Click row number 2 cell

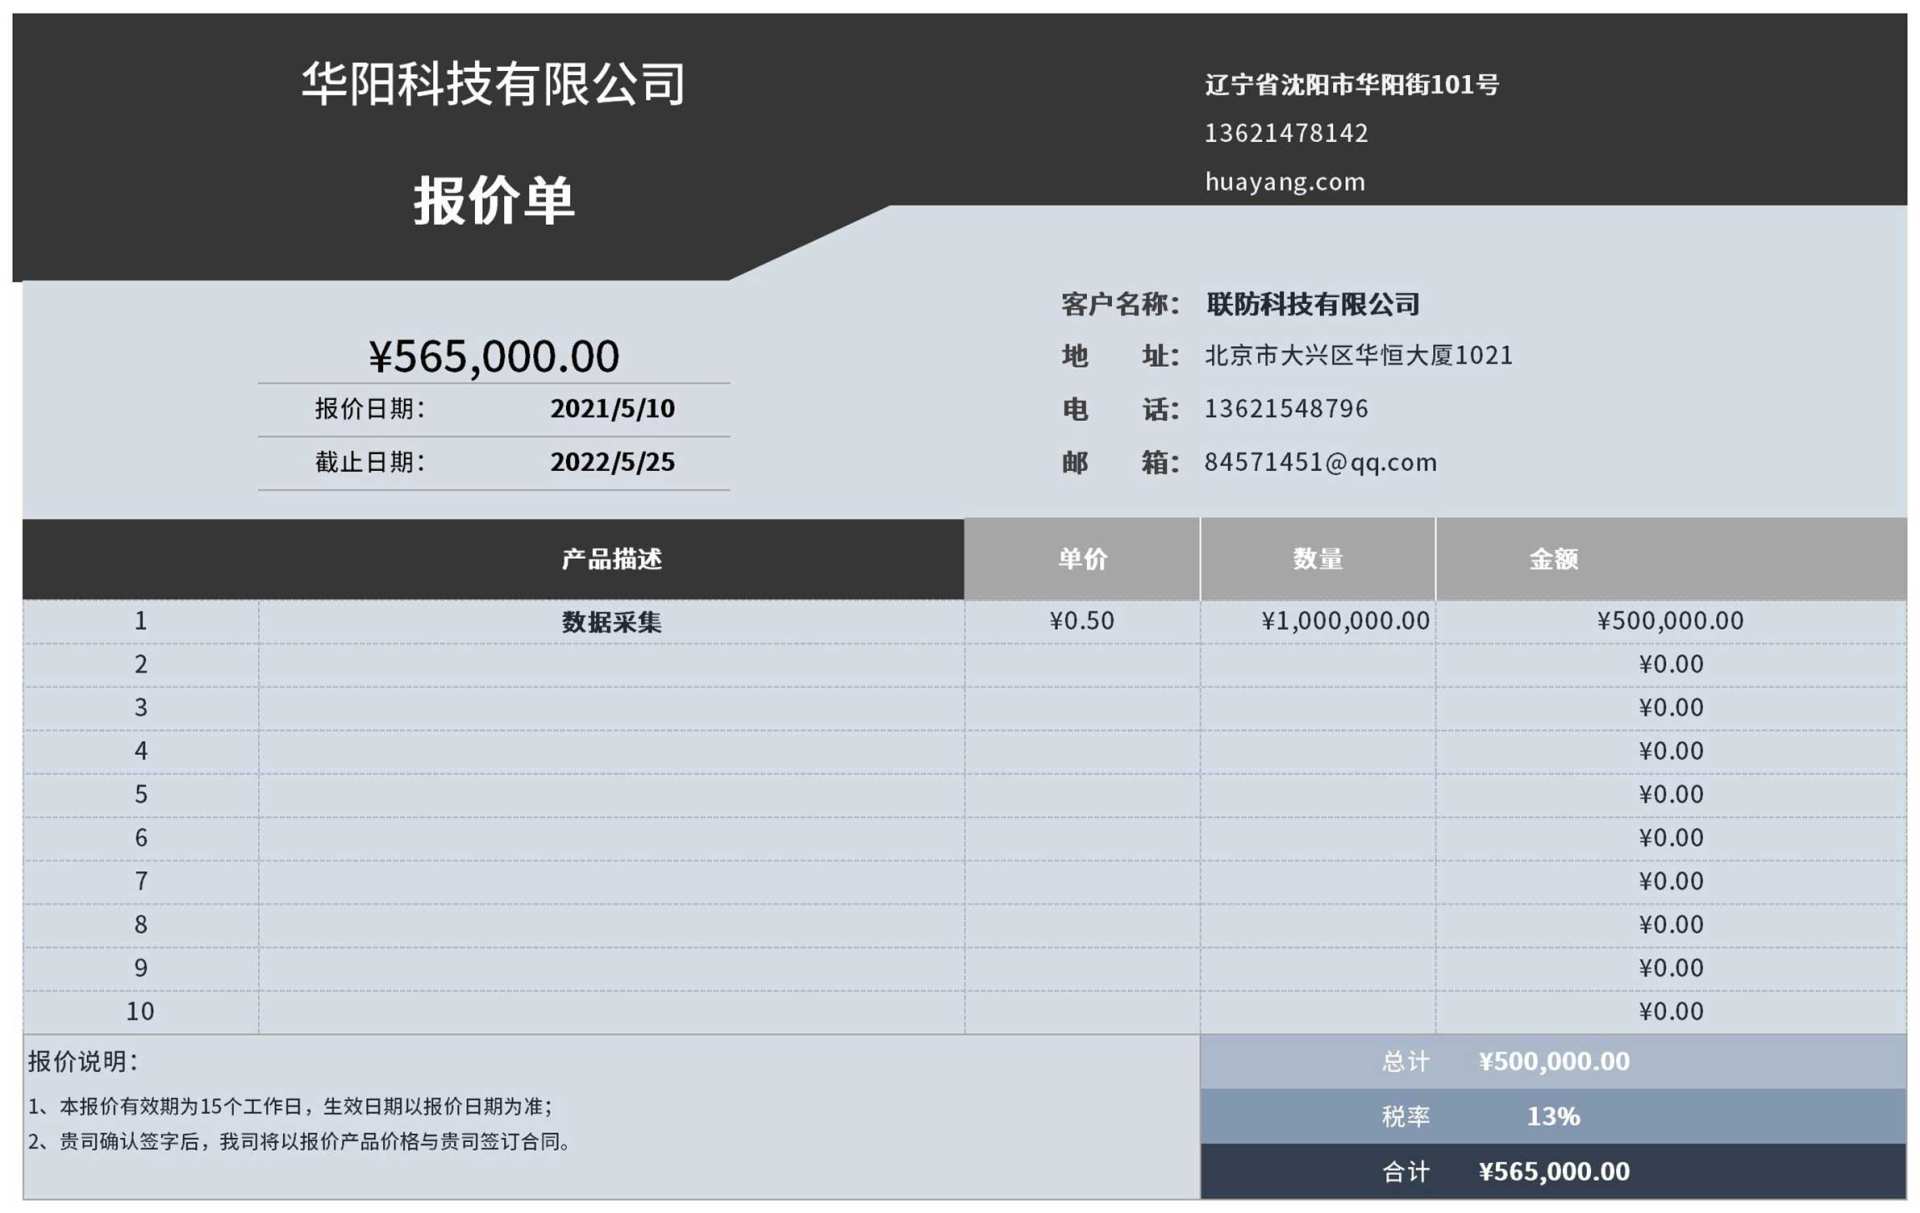(x=141, y=665)
